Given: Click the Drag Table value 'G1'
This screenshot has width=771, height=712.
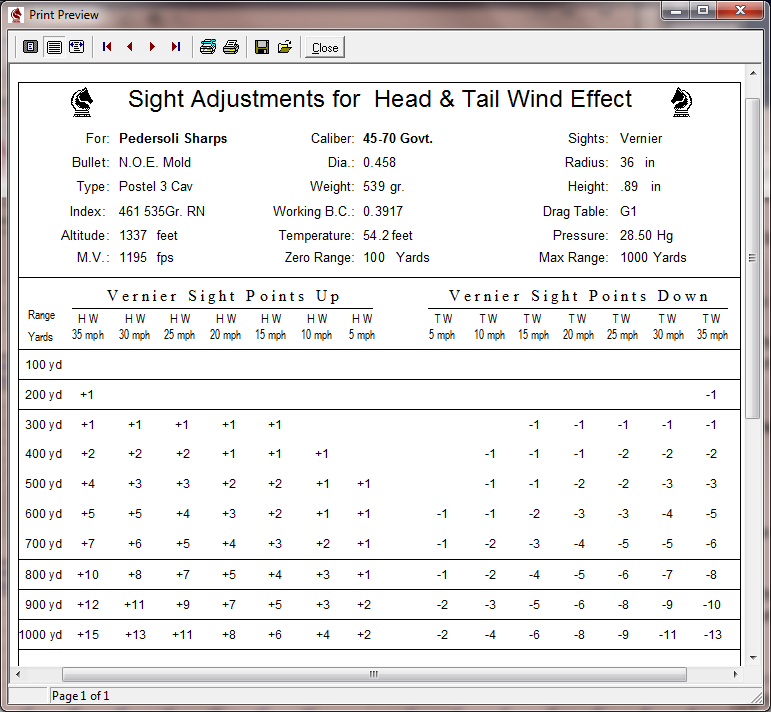Looking at the screenshot, I should pyautogui.click(x=628, y=211).
